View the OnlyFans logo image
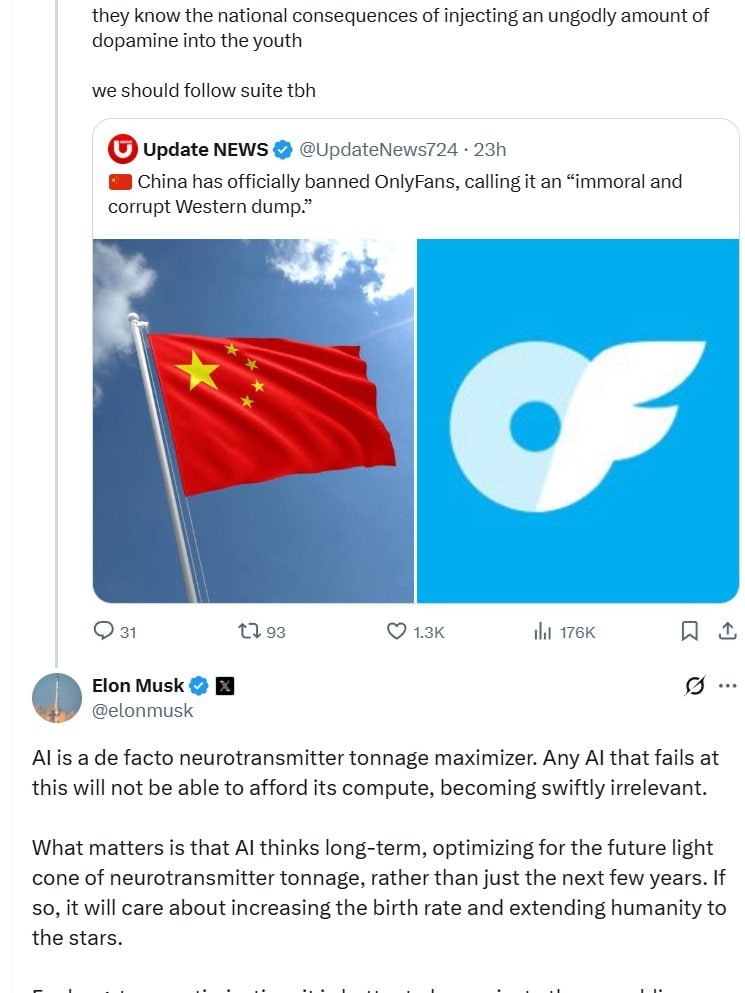The width and height of the screenshot is (745, 993). pyautogui.click(x=578, y=421)
